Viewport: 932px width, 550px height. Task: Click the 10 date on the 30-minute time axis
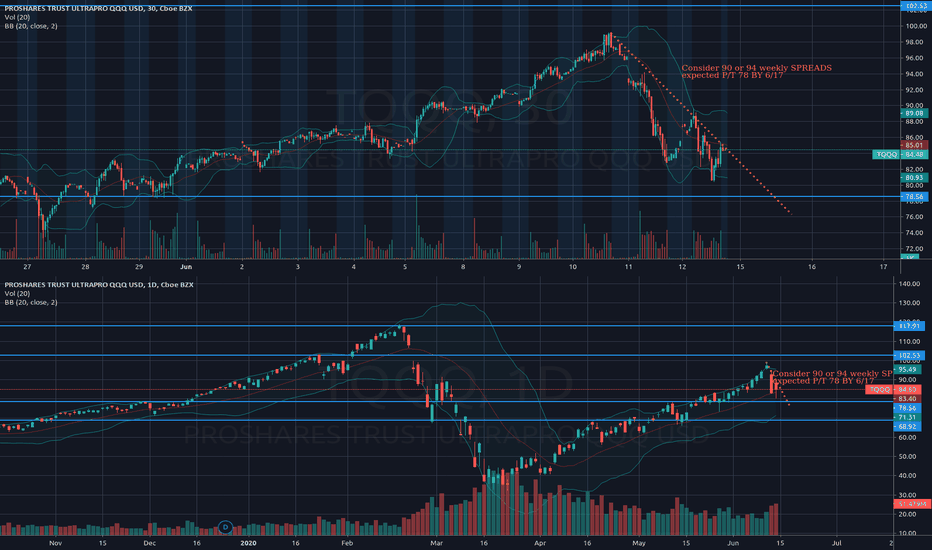click(572, 267)
